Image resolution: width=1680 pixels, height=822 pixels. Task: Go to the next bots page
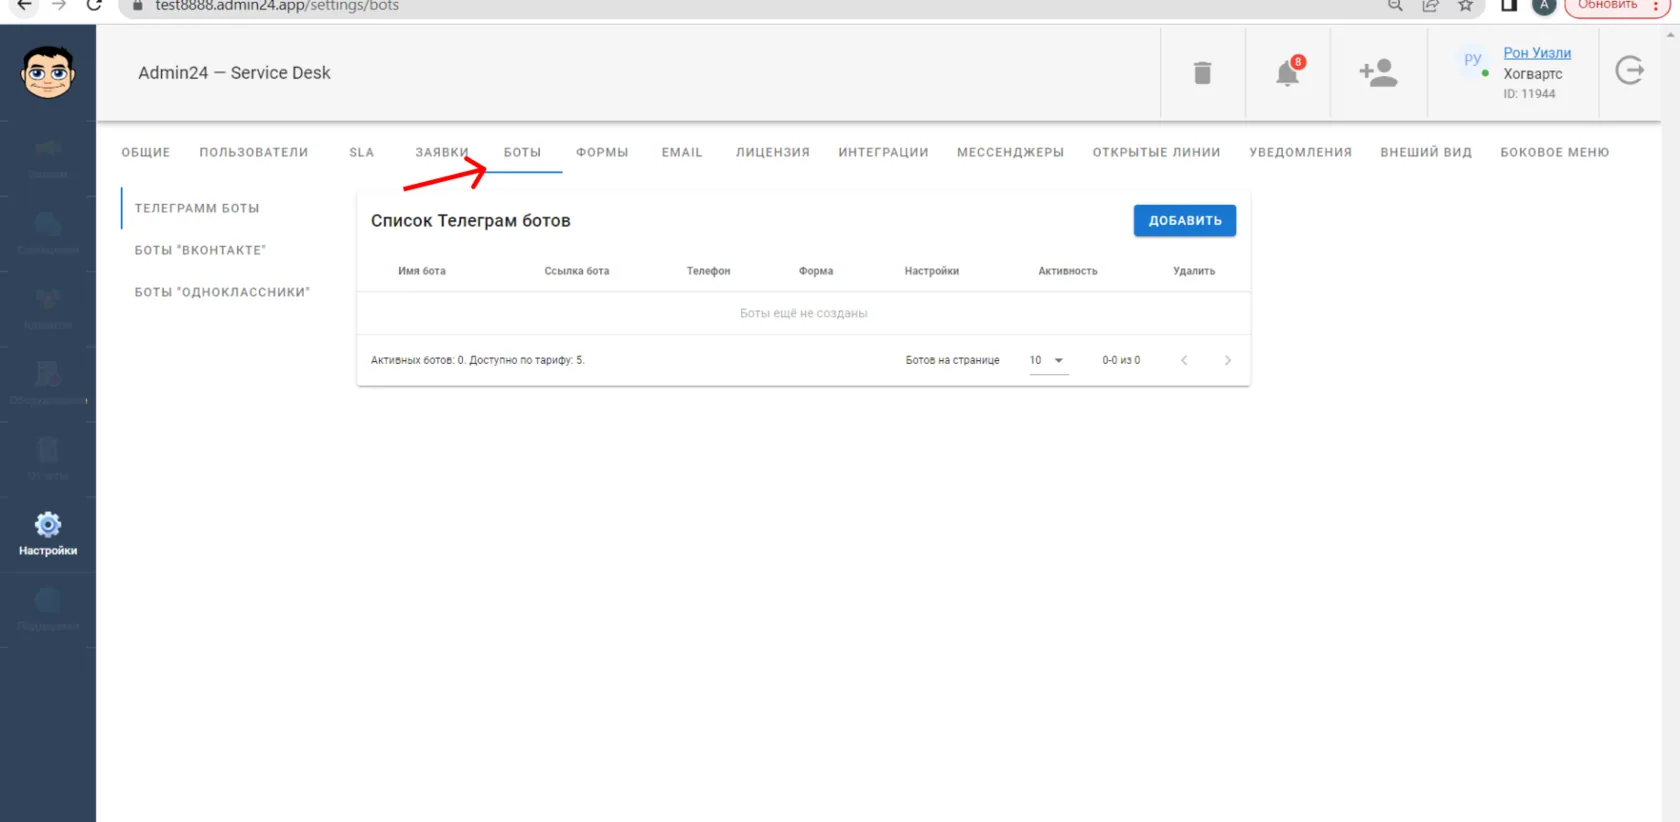(1228, 360)
